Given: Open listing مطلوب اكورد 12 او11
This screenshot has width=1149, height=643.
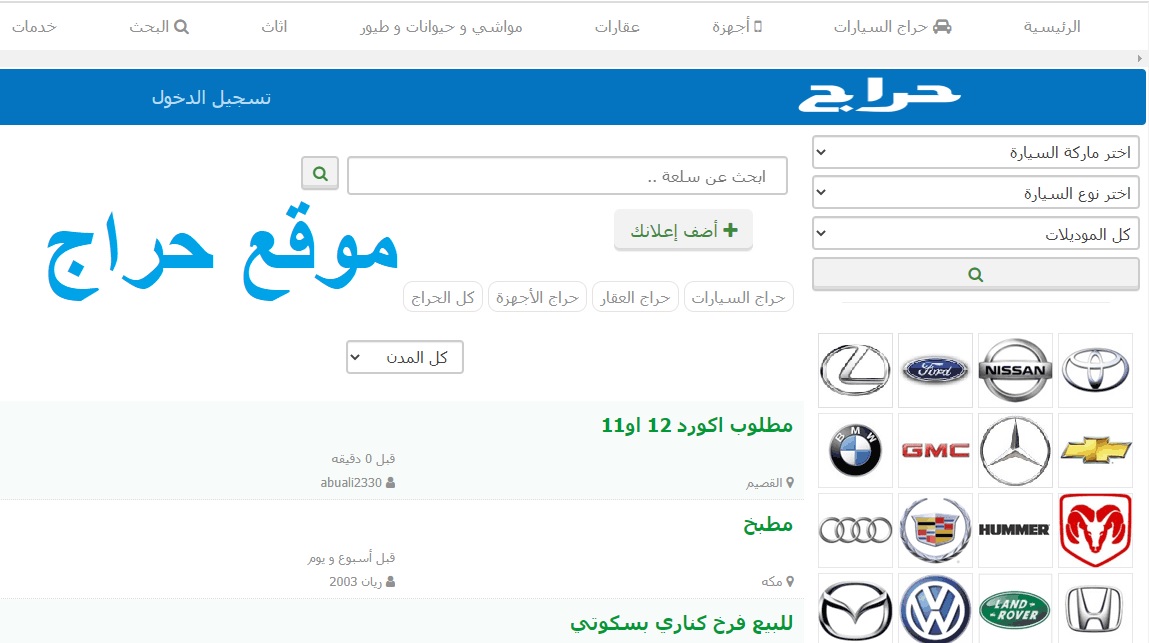Looking at the screenshot, I should (x=697, y=425).
